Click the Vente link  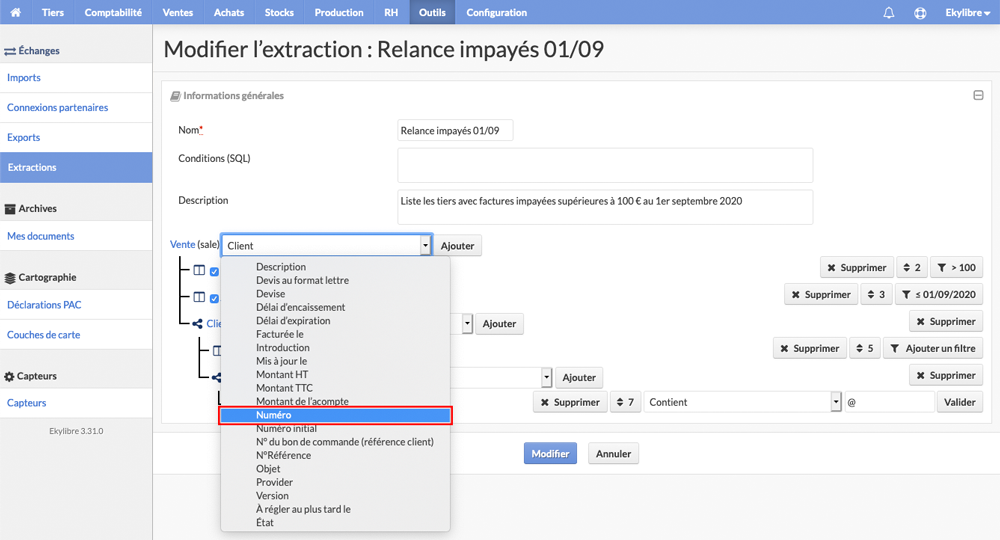click(x=182, y=244)
